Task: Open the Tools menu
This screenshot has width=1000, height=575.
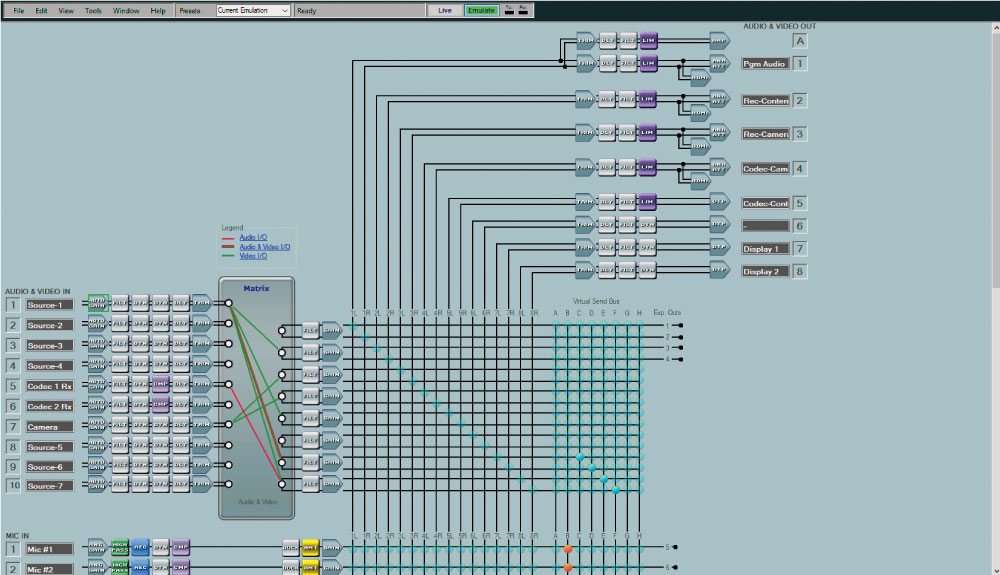Action: [93, 10]
